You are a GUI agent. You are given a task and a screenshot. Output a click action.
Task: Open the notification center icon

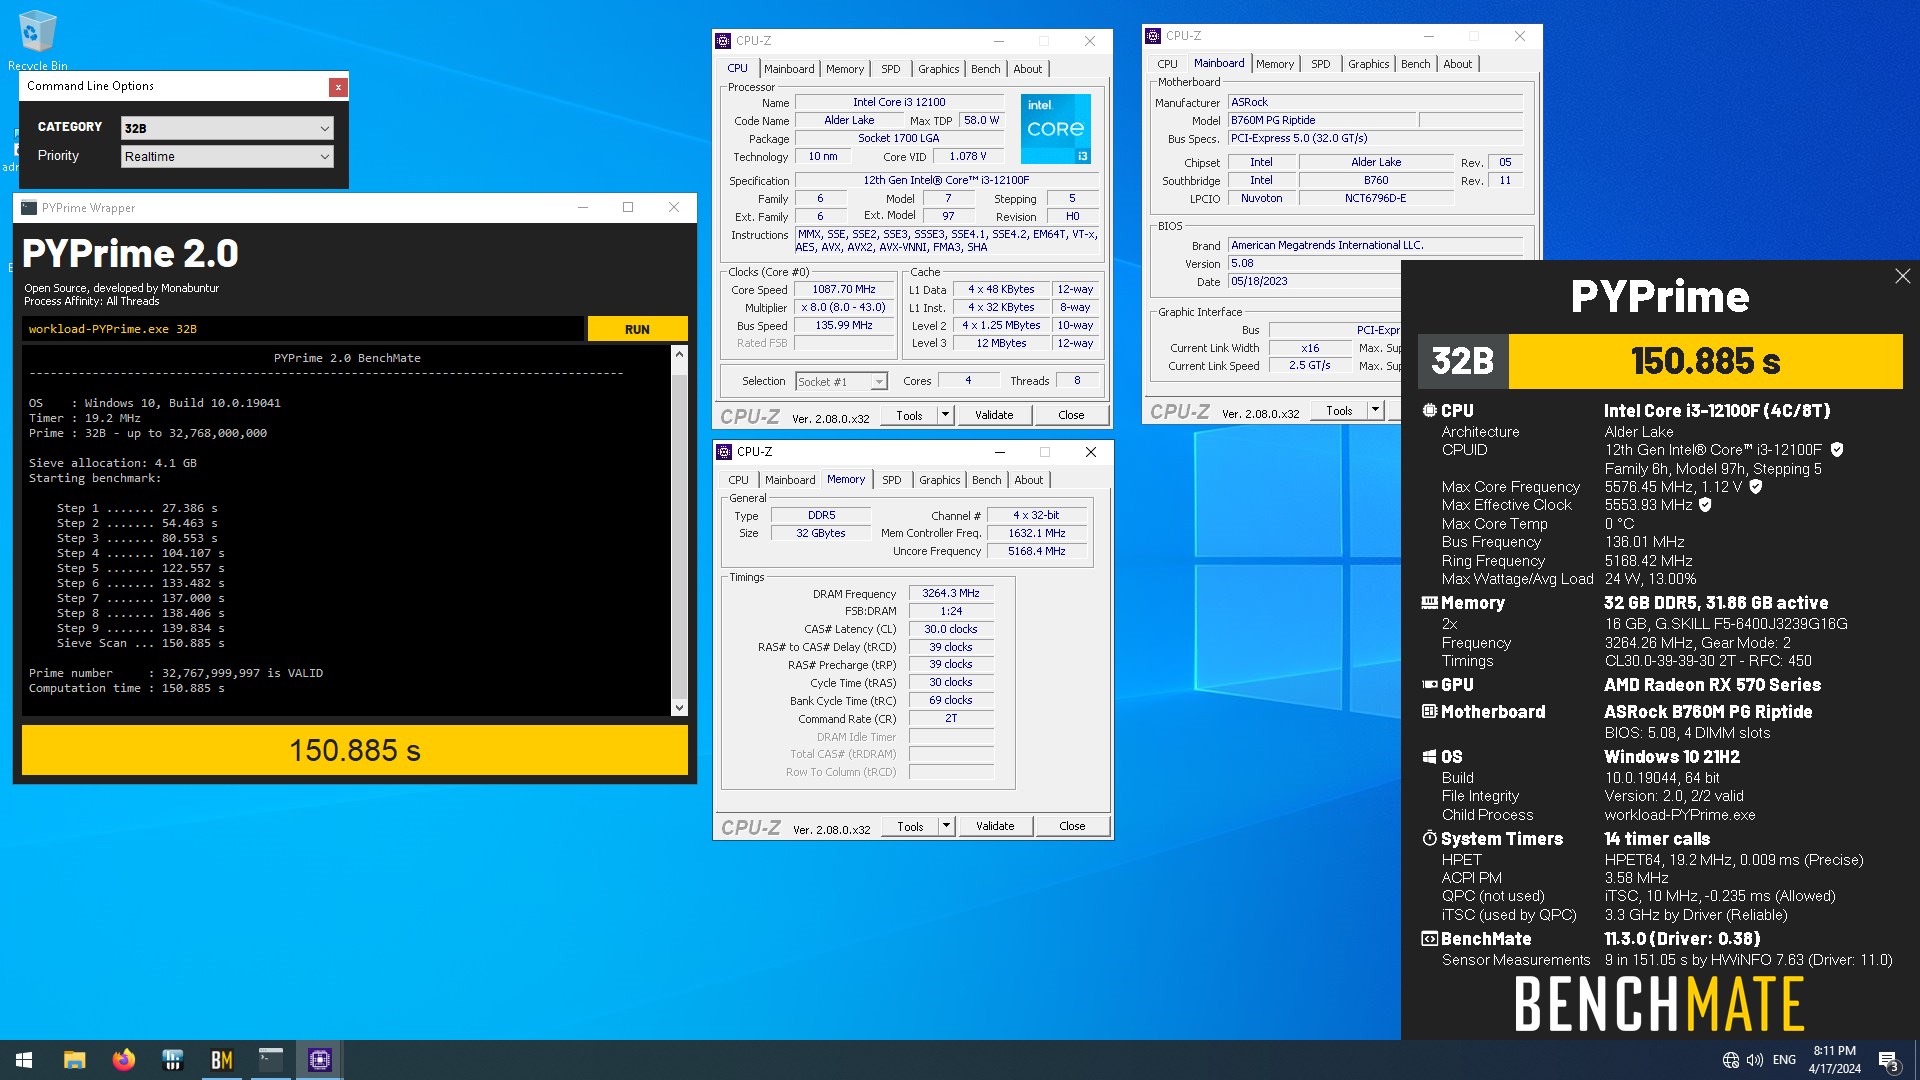[x=1888, y=1060]
